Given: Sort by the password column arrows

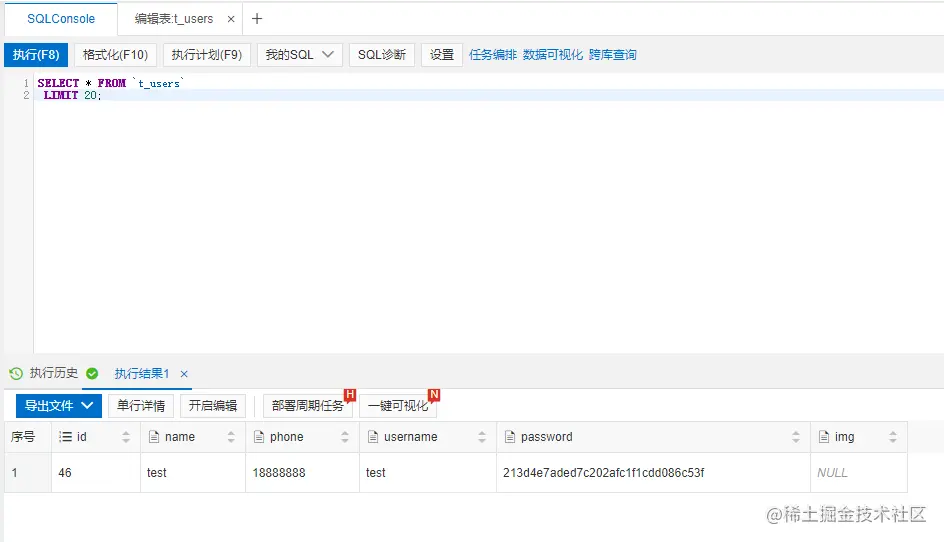Looking at the screenshot, I should click(x=796, y=437).
